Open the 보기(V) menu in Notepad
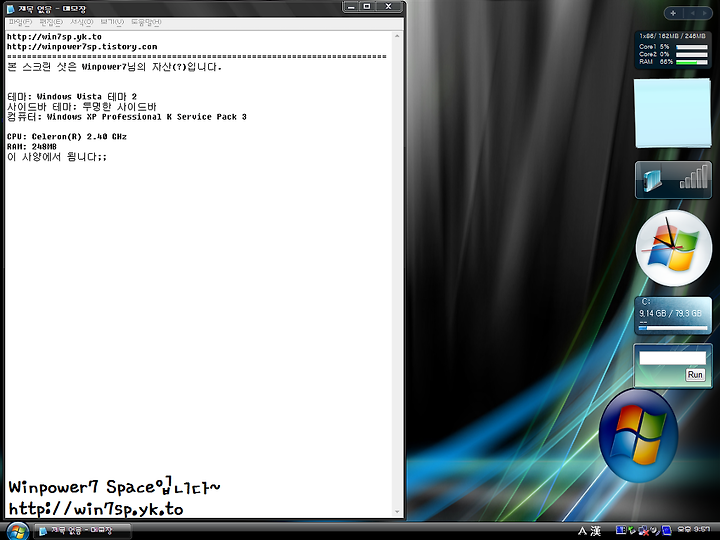 (112, 22)
